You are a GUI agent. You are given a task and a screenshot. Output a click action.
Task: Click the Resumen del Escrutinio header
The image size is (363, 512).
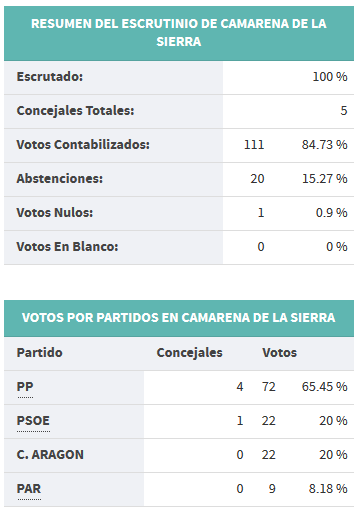pos(179,33)
